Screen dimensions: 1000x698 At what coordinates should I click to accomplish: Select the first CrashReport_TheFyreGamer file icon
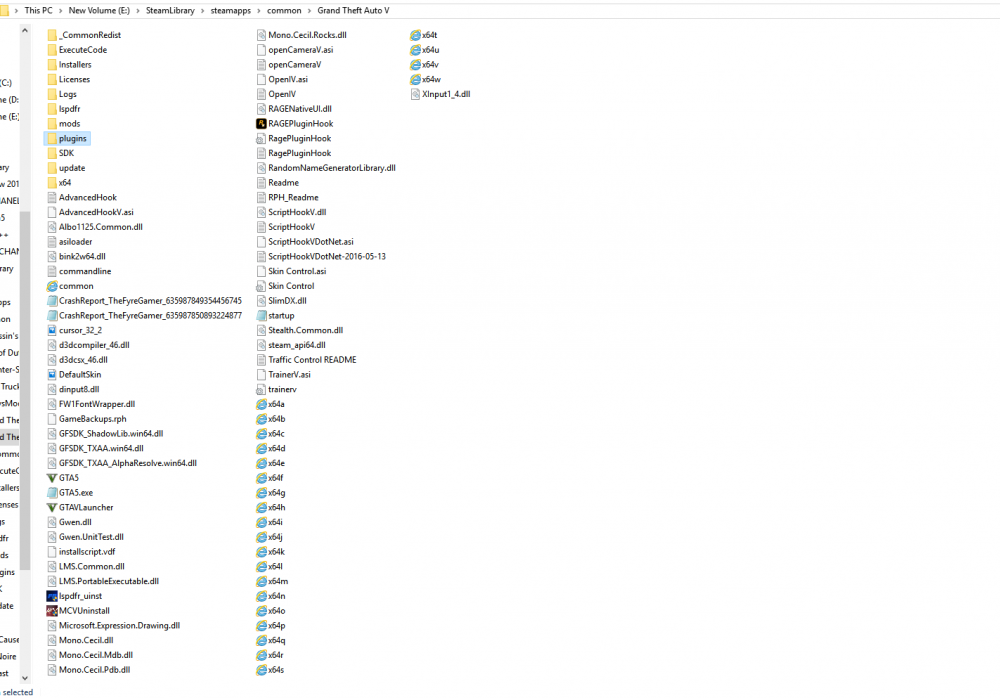(52, 301)
